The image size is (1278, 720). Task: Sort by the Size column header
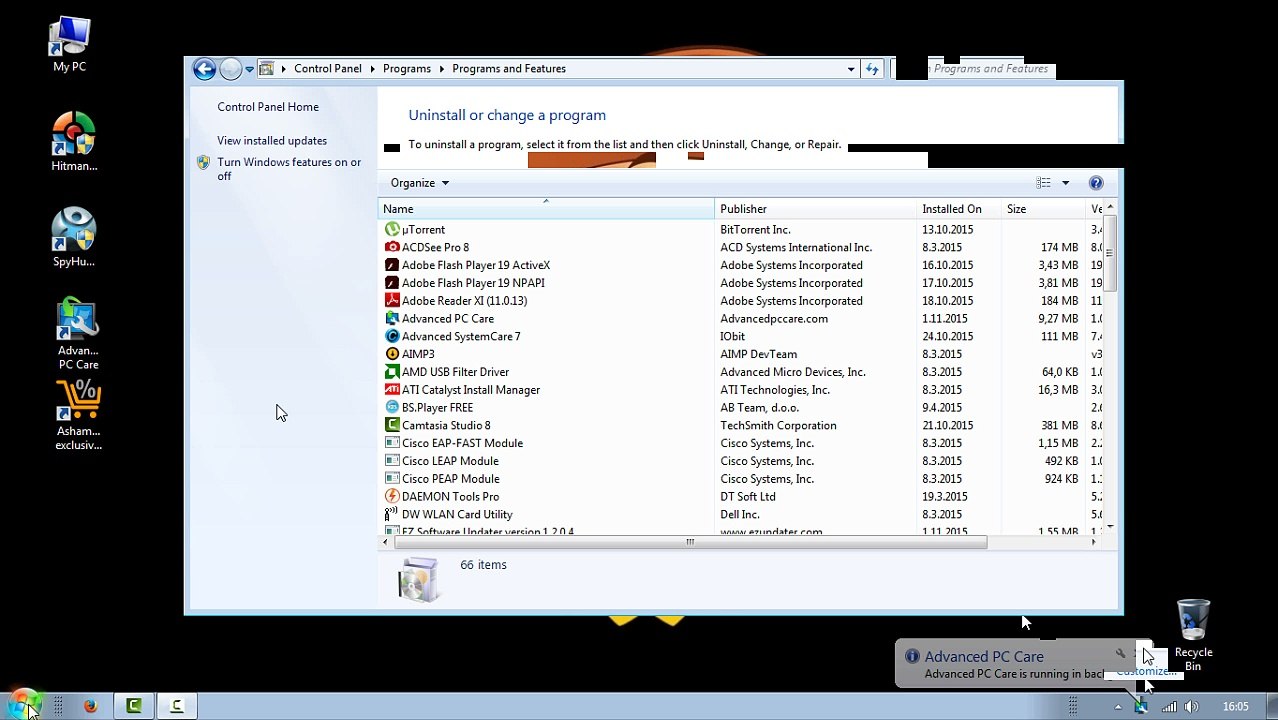click(x=1044, y=209)
